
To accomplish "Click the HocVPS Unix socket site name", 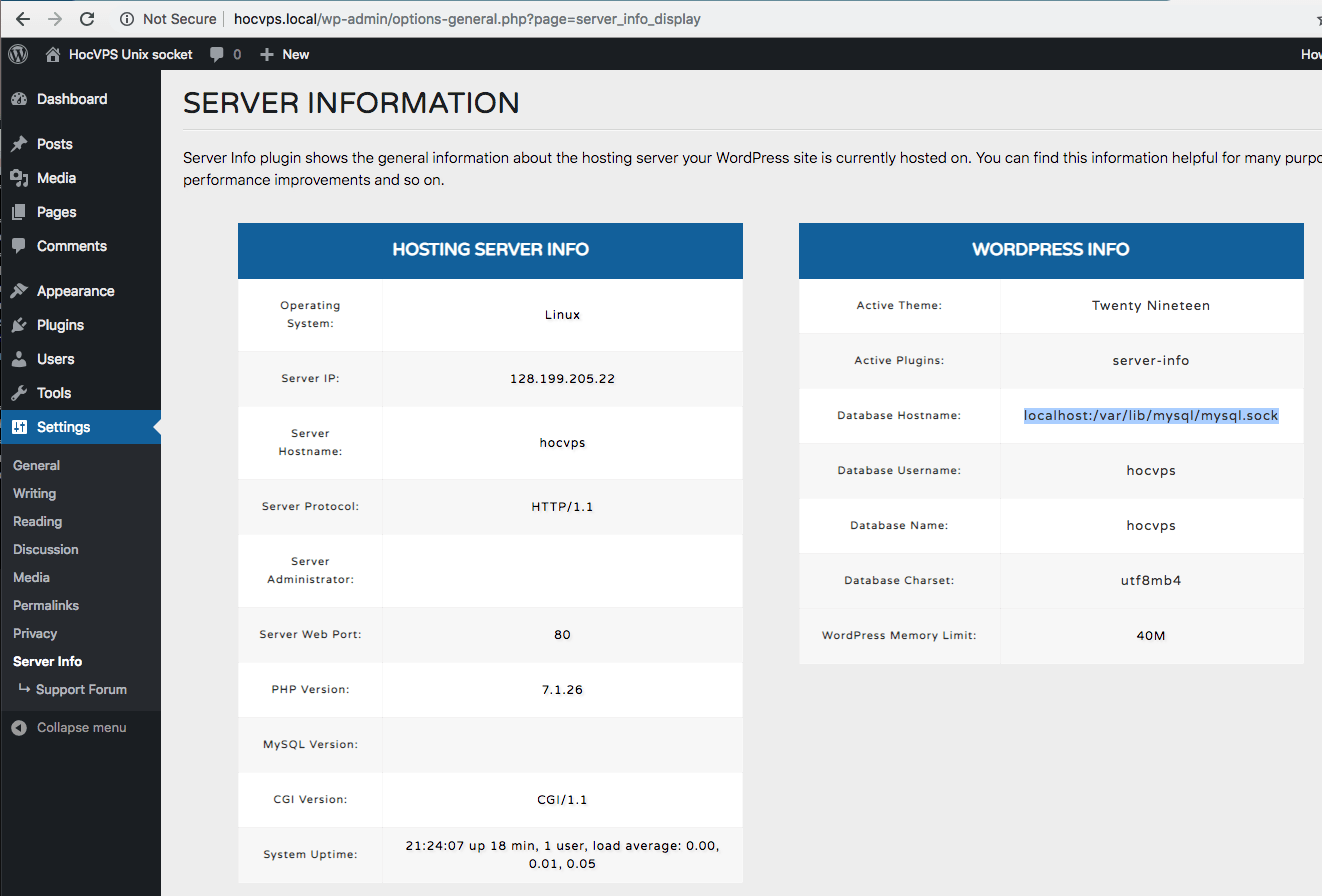I will (130, 54).
